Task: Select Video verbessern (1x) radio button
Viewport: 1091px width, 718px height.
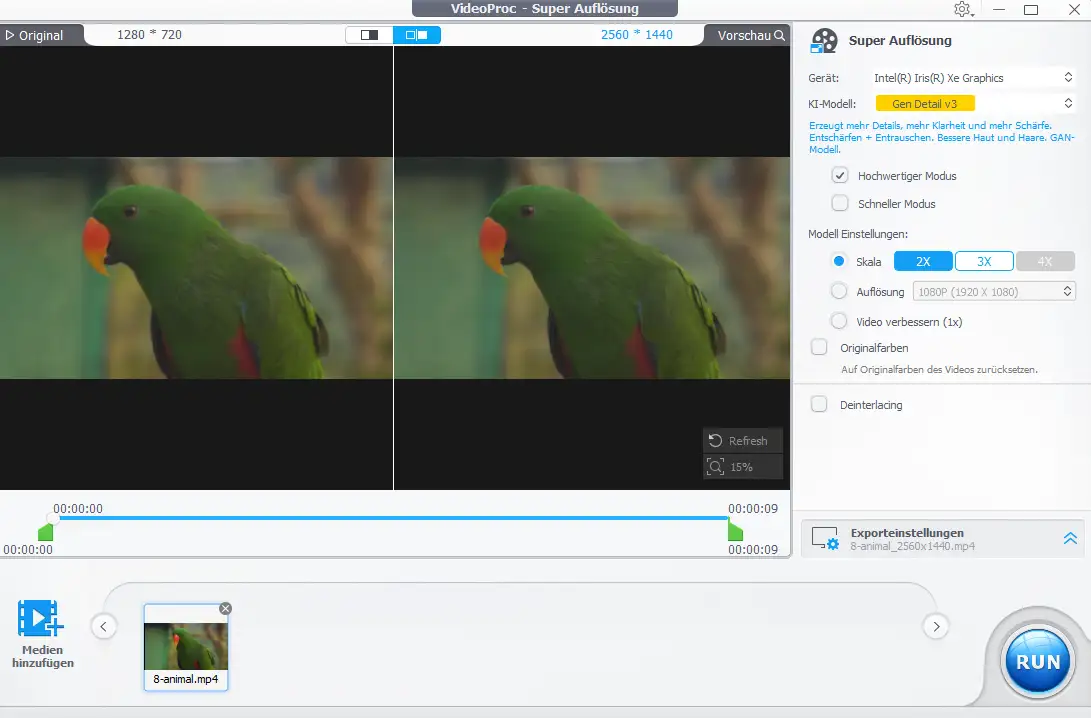Action: coord(839,321)
